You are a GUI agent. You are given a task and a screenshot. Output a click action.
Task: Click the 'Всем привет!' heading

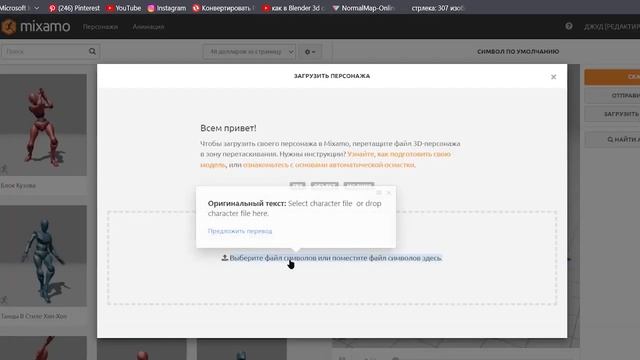[x=228, y=128]
